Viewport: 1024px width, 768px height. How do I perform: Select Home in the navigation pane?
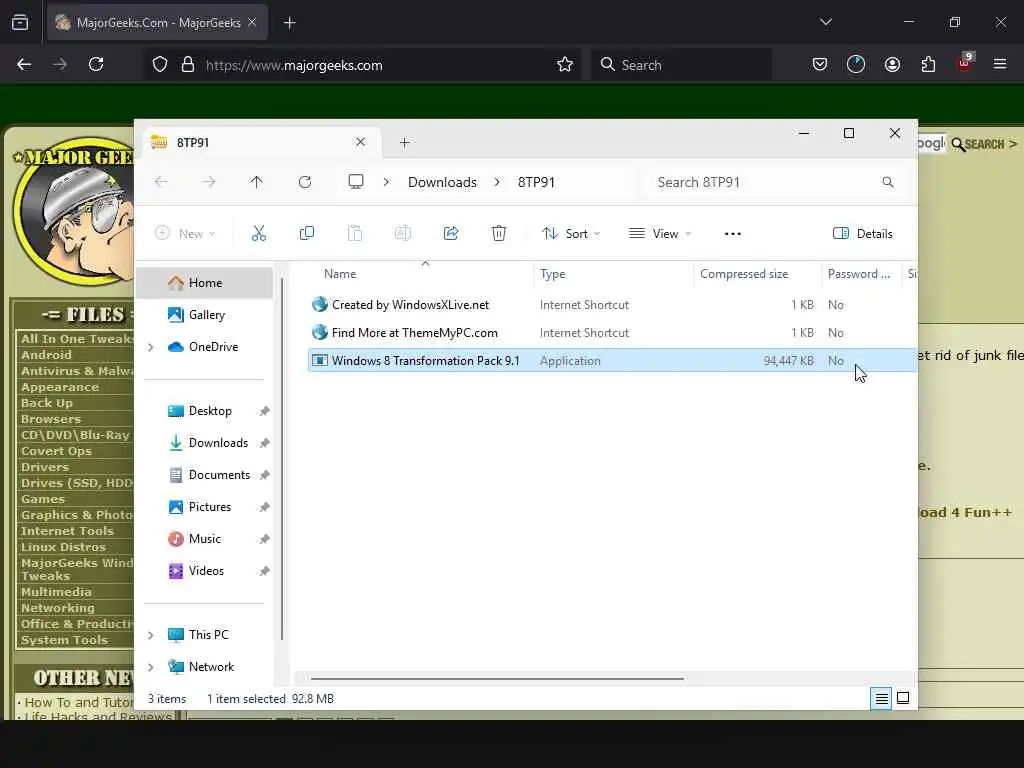tap(204, 283)
